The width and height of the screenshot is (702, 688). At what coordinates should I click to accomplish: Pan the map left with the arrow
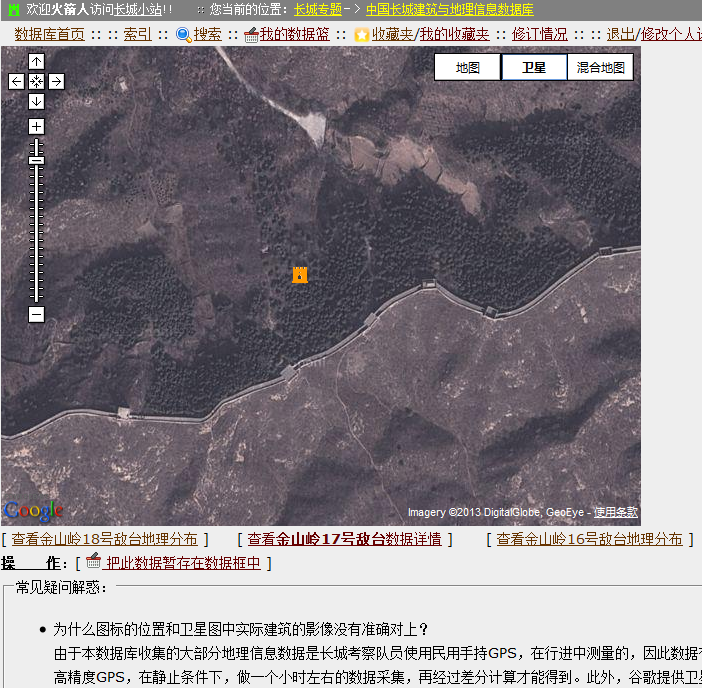click(x=17, y=81)
